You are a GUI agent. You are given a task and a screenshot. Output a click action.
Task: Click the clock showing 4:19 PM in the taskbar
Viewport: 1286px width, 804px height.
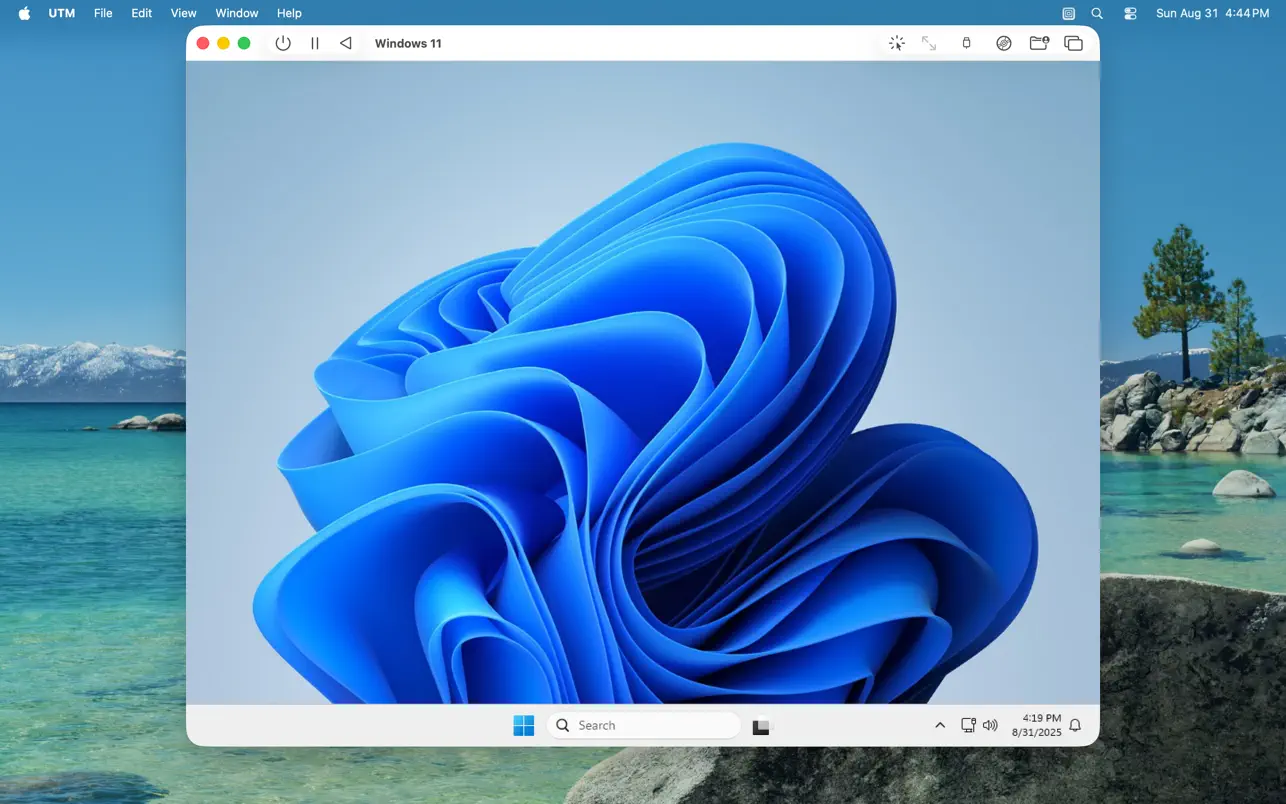point(1040,725)
